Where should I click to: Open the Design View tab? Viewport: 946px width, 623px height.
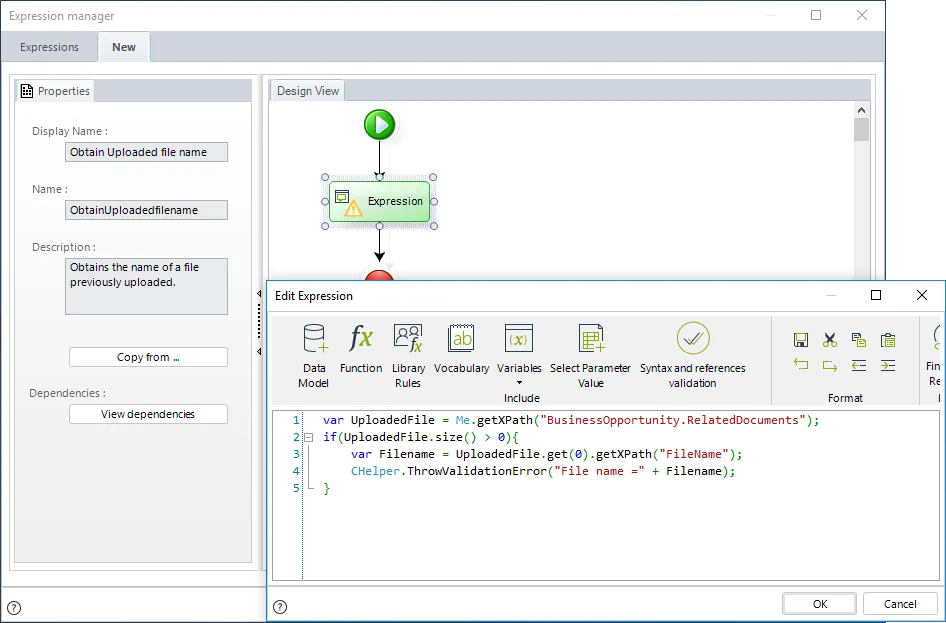(x=308, y=90)
